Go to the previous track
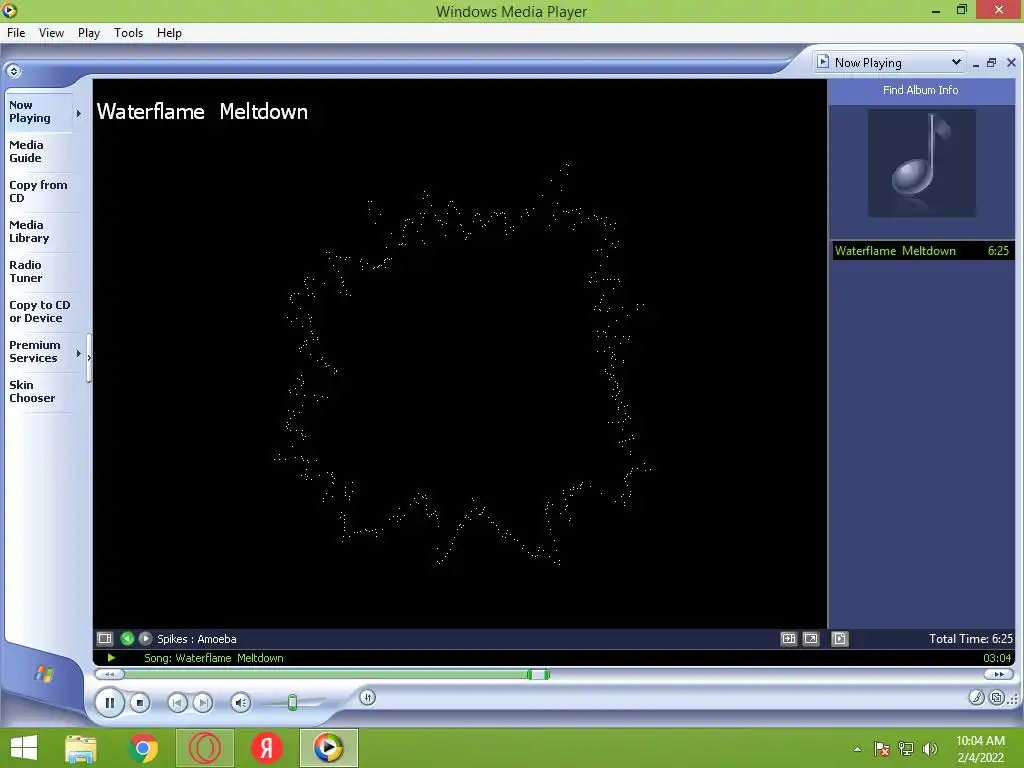 177,703
